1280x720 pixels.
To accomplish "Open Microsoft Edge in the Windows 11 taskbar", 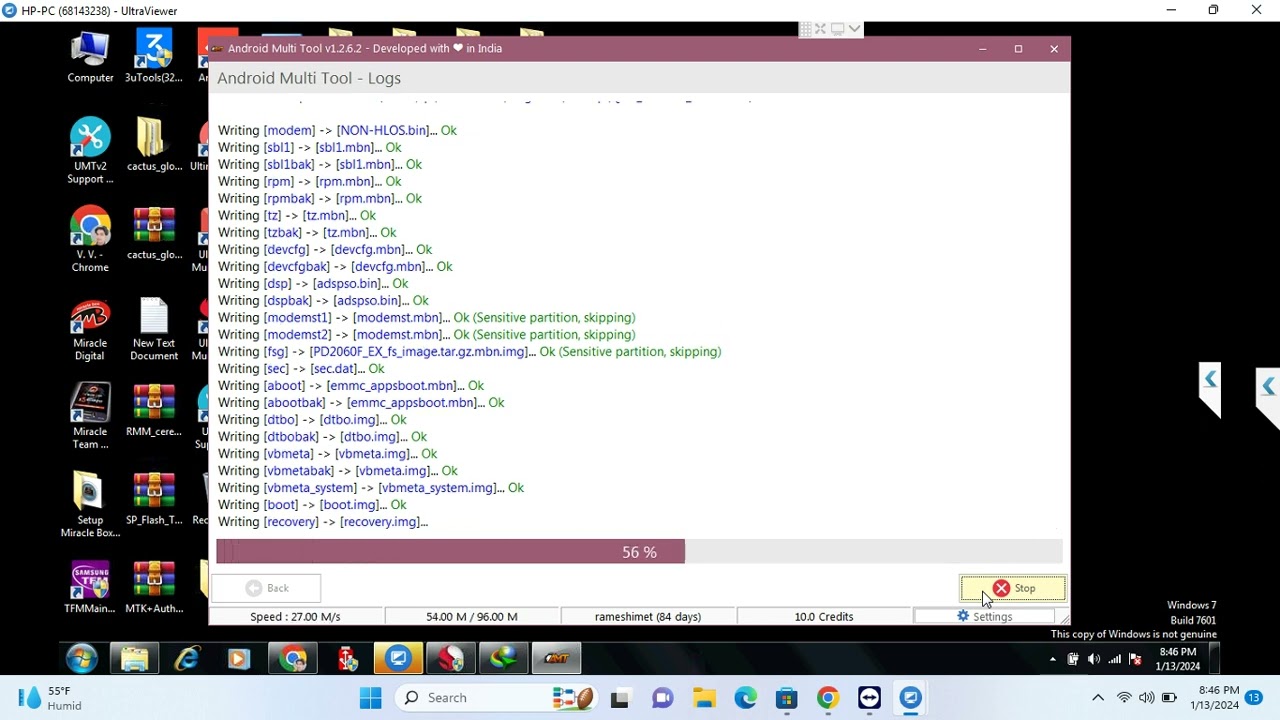I will (x=746, y=698).
